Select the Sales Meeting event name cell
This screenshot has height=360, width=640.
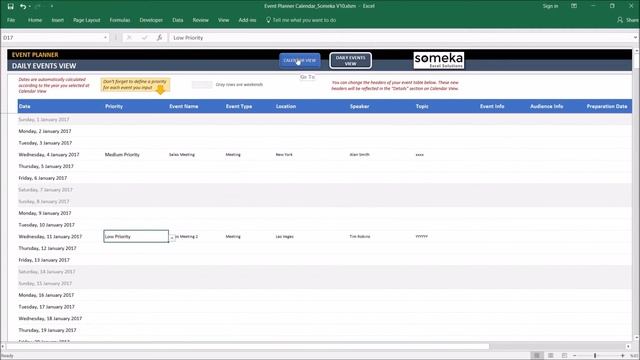pos(182,155)
